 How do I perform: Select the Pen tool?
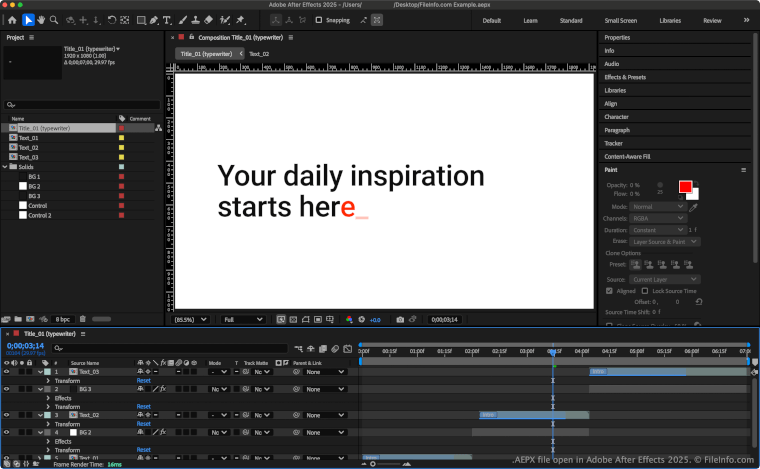152,20
